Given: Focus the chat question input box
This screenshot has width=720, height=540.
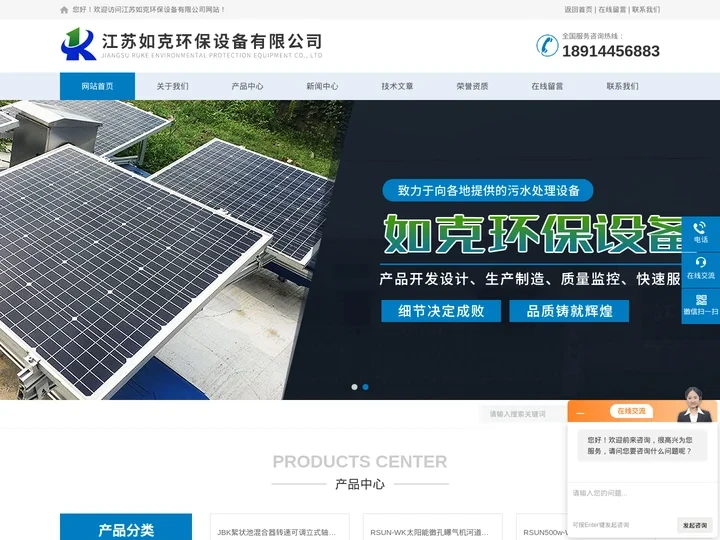Looking at the screenshot, I should coord(642,498).
